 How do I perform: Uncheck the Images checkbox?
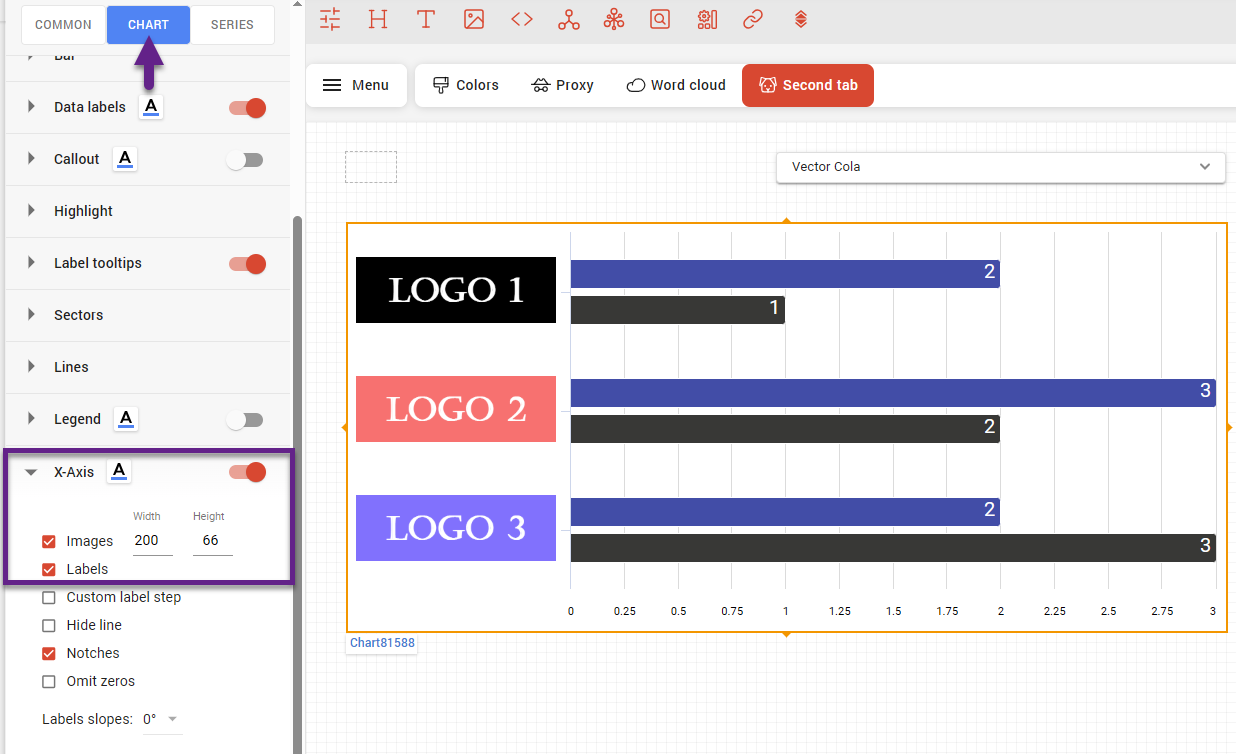(x=49, y=541)
